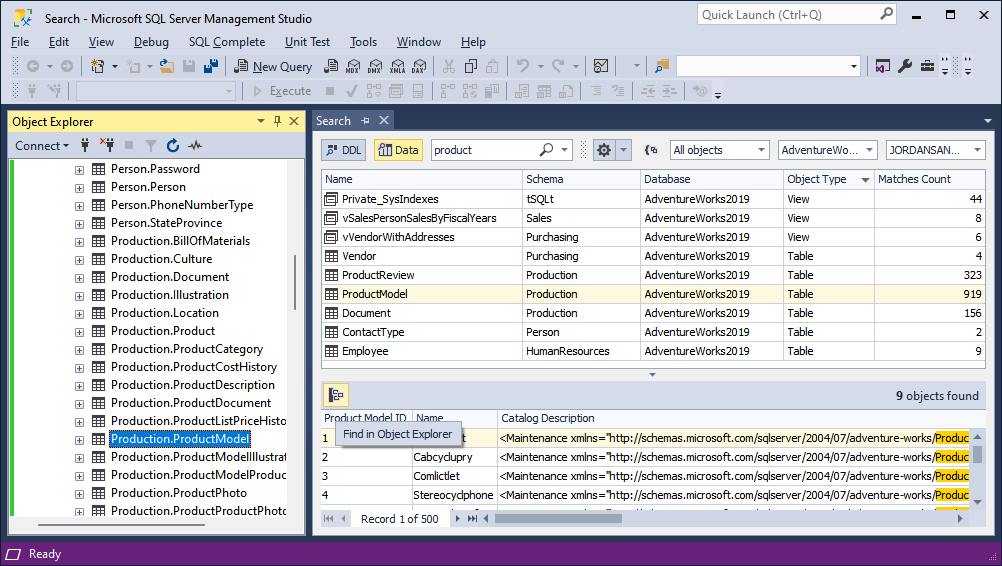Toggle Data search mode
1002x566 pixels.
(398, 150)
